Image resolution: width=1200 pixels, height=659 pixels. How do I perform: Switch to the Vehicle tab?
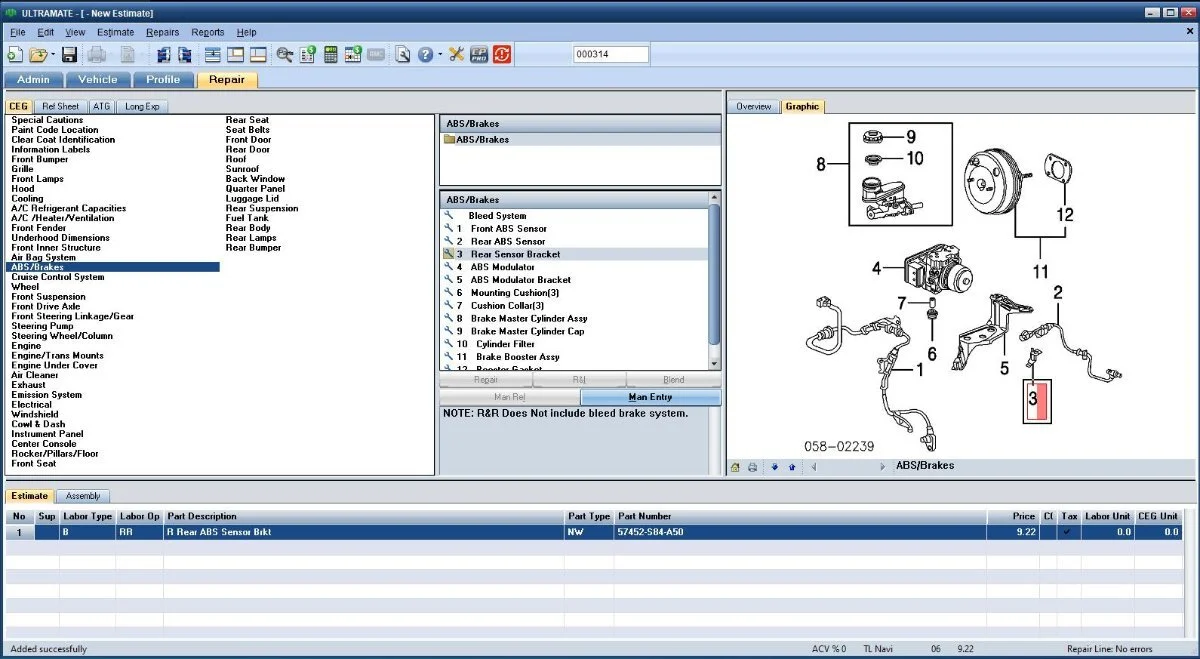98,80
